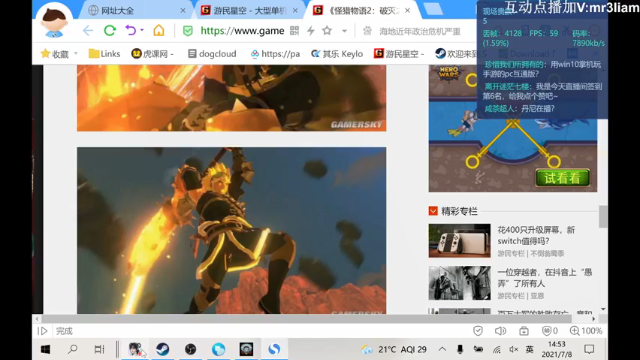This screenshot has width=640, height=360.
Task: Open the Switch console article thumbnail
Action: (459, 240)
